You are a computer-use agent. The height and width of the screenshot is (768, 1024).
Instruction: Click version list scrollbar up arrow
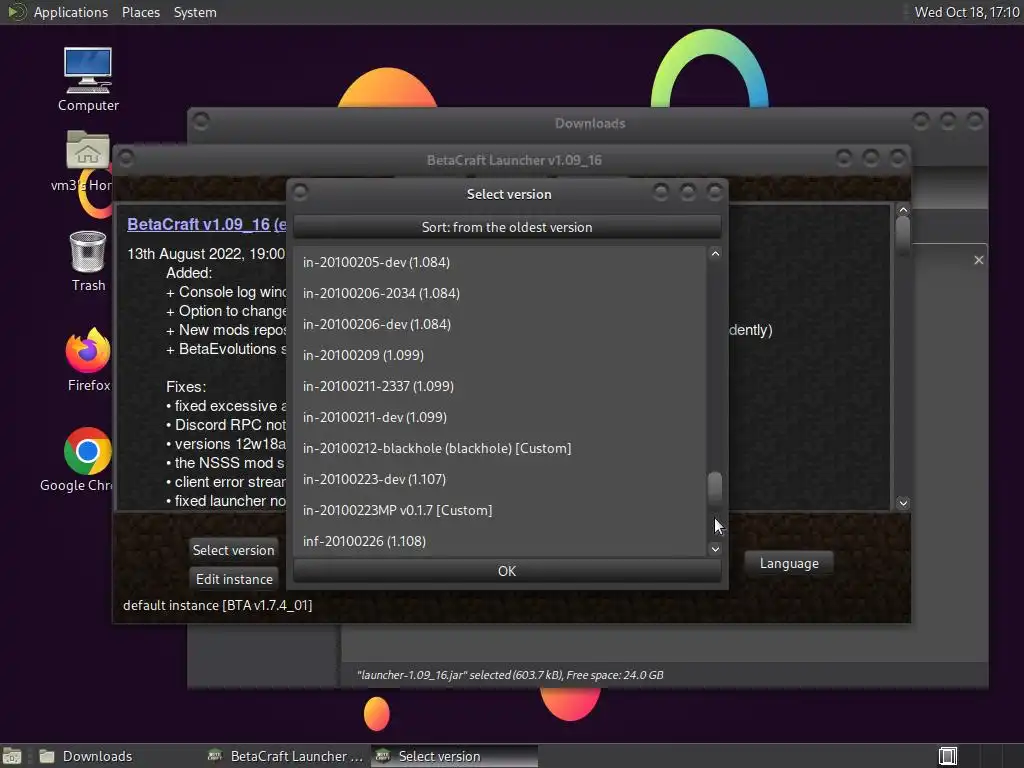click(x=715, y=253)
